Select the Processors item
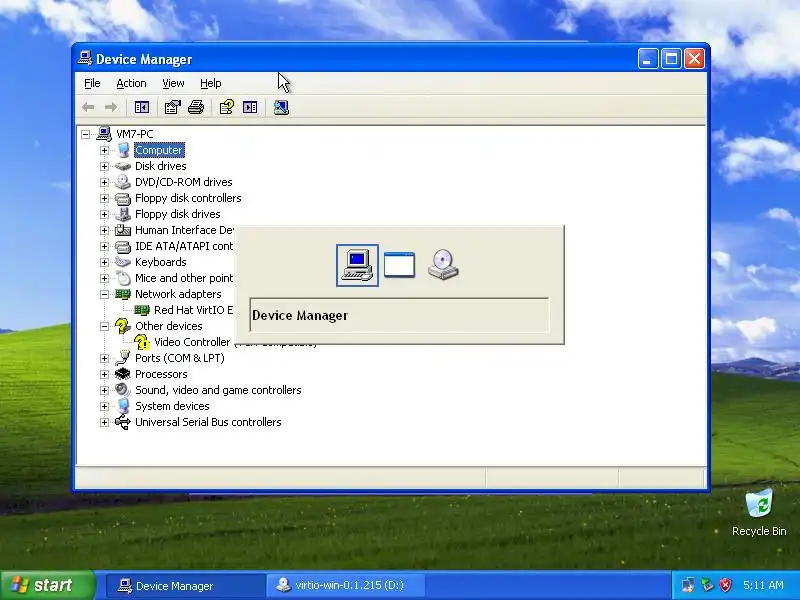Screen dimensions: 800x600 (x=161, y=374)
